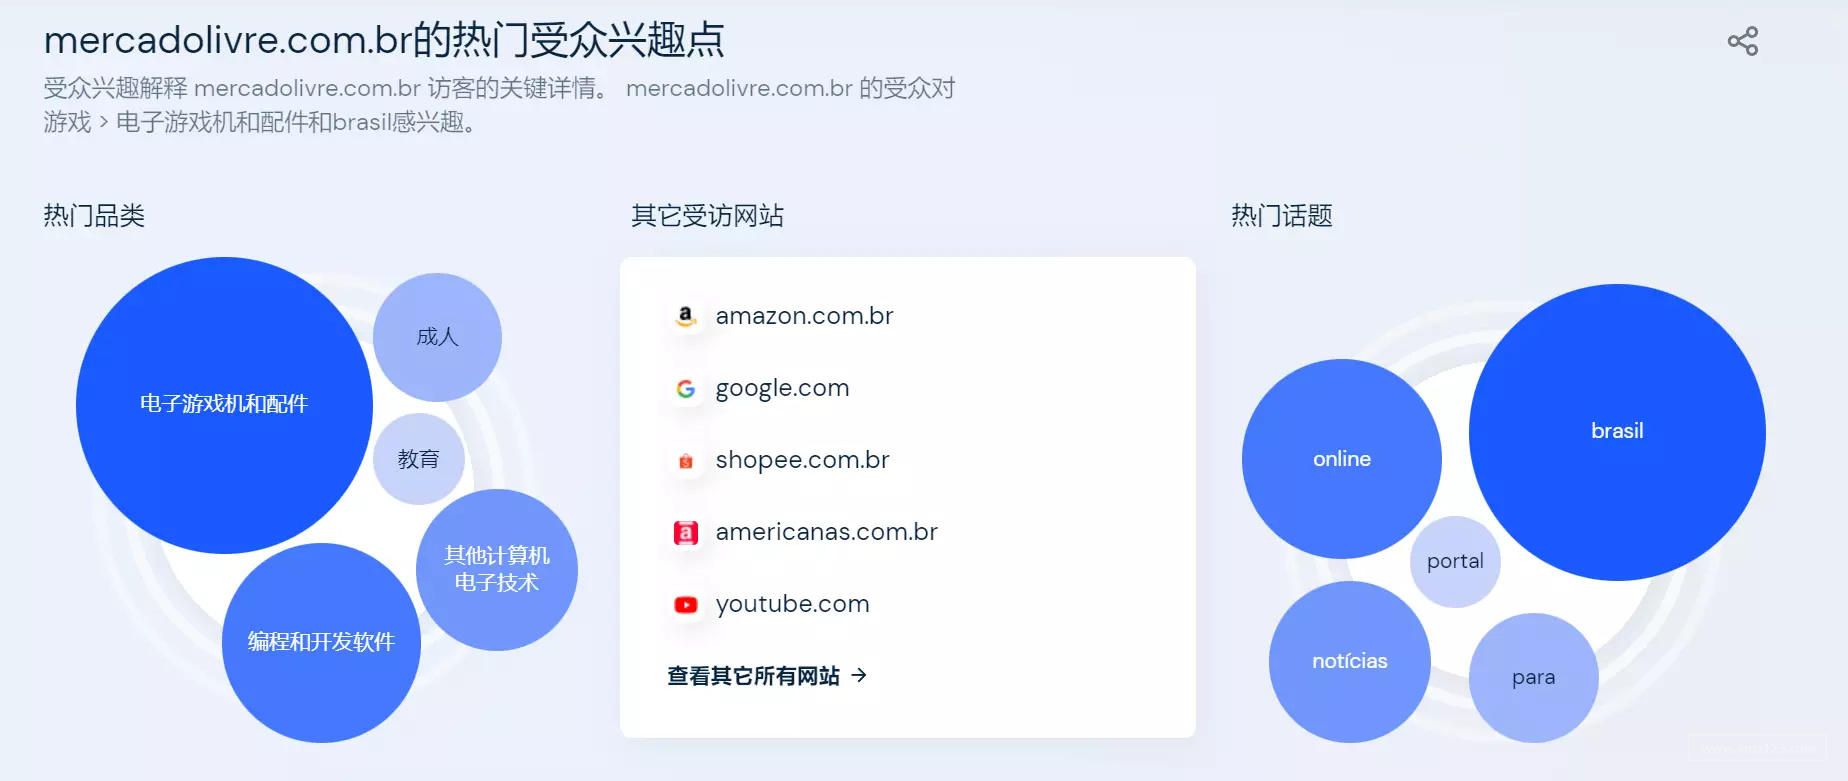Viewport: 1848px width, 781px height.
Task: Click the Google favicon icon
Action: tap(686, 389)
